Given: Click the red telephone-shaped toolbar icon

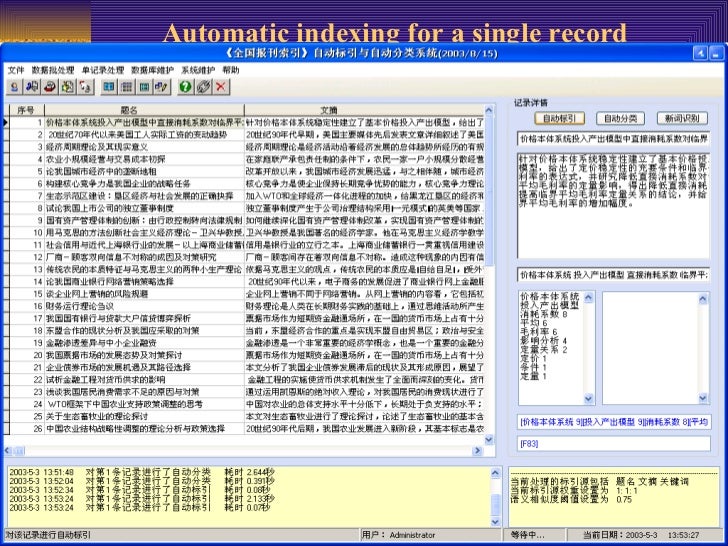Looking at the screenshot, I should [50, 87].
